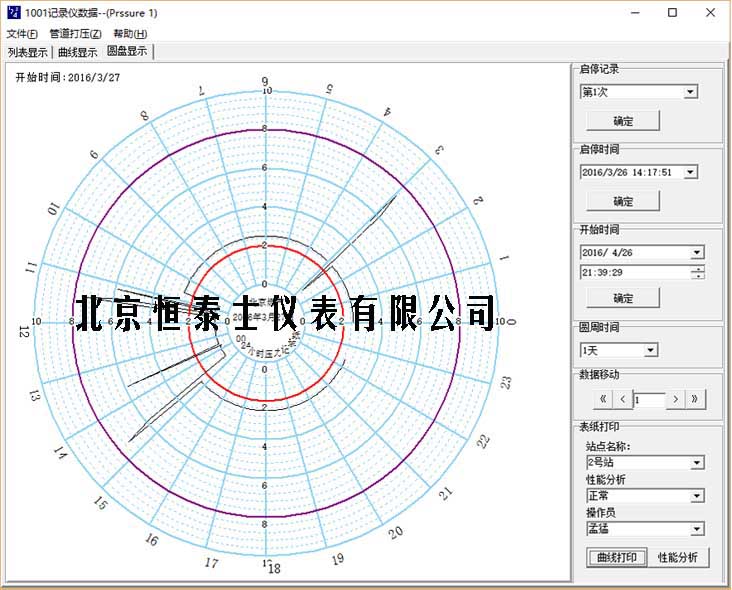Image resolution: width=732 pixels, height=590 pixels.
Task: Open the 文件(F) menu
Action: click(x=22, y=34)
